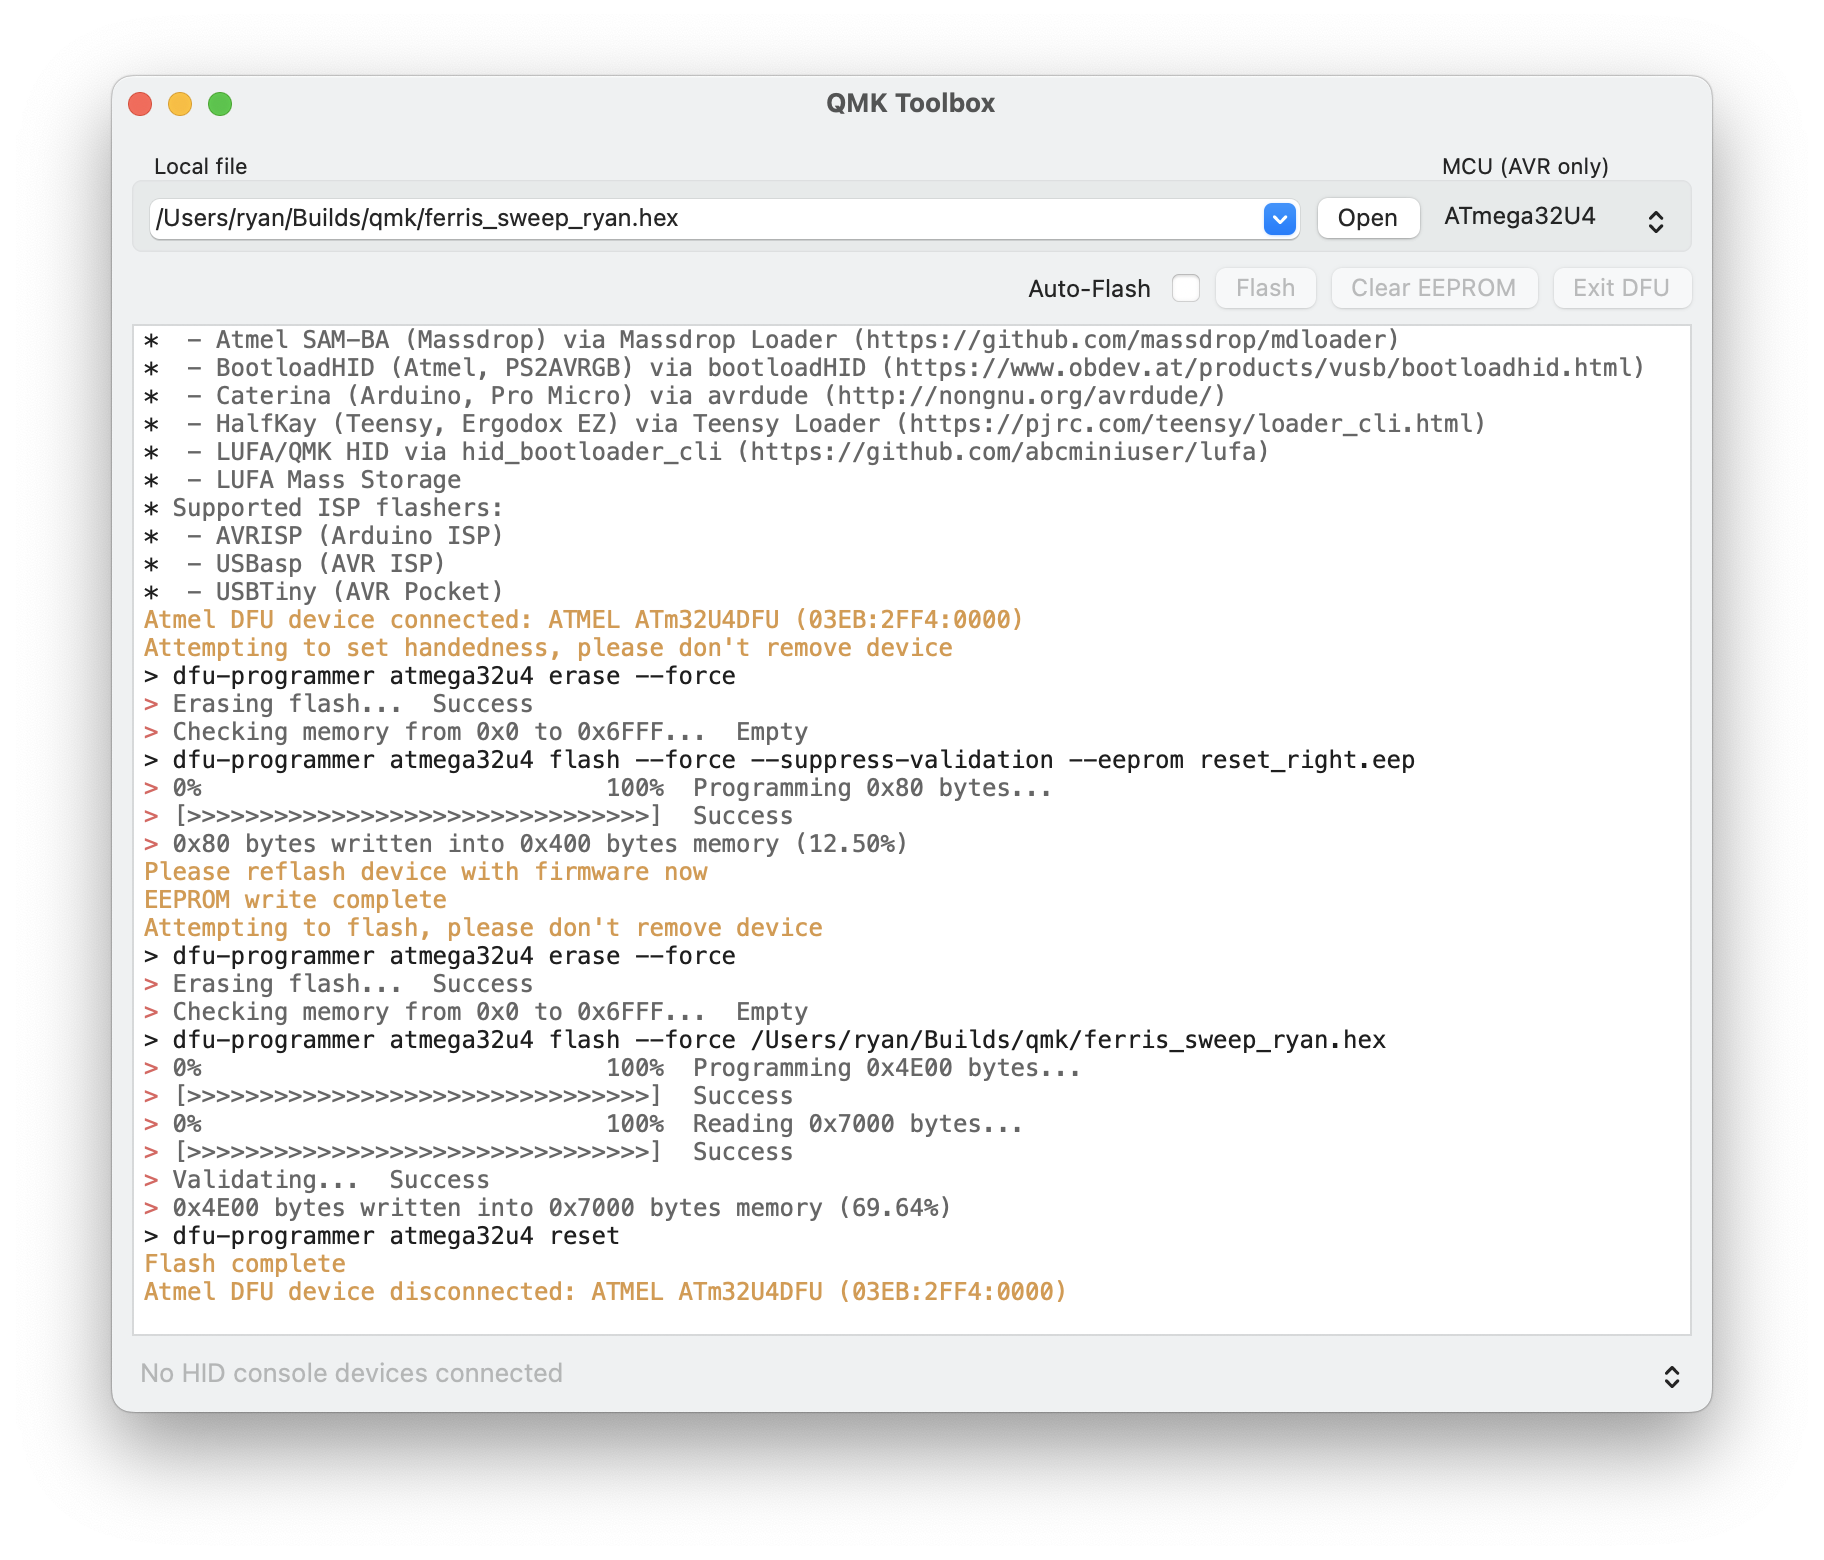Click the "Local file" label
Screen dimensions: 1824x1560
200,167
